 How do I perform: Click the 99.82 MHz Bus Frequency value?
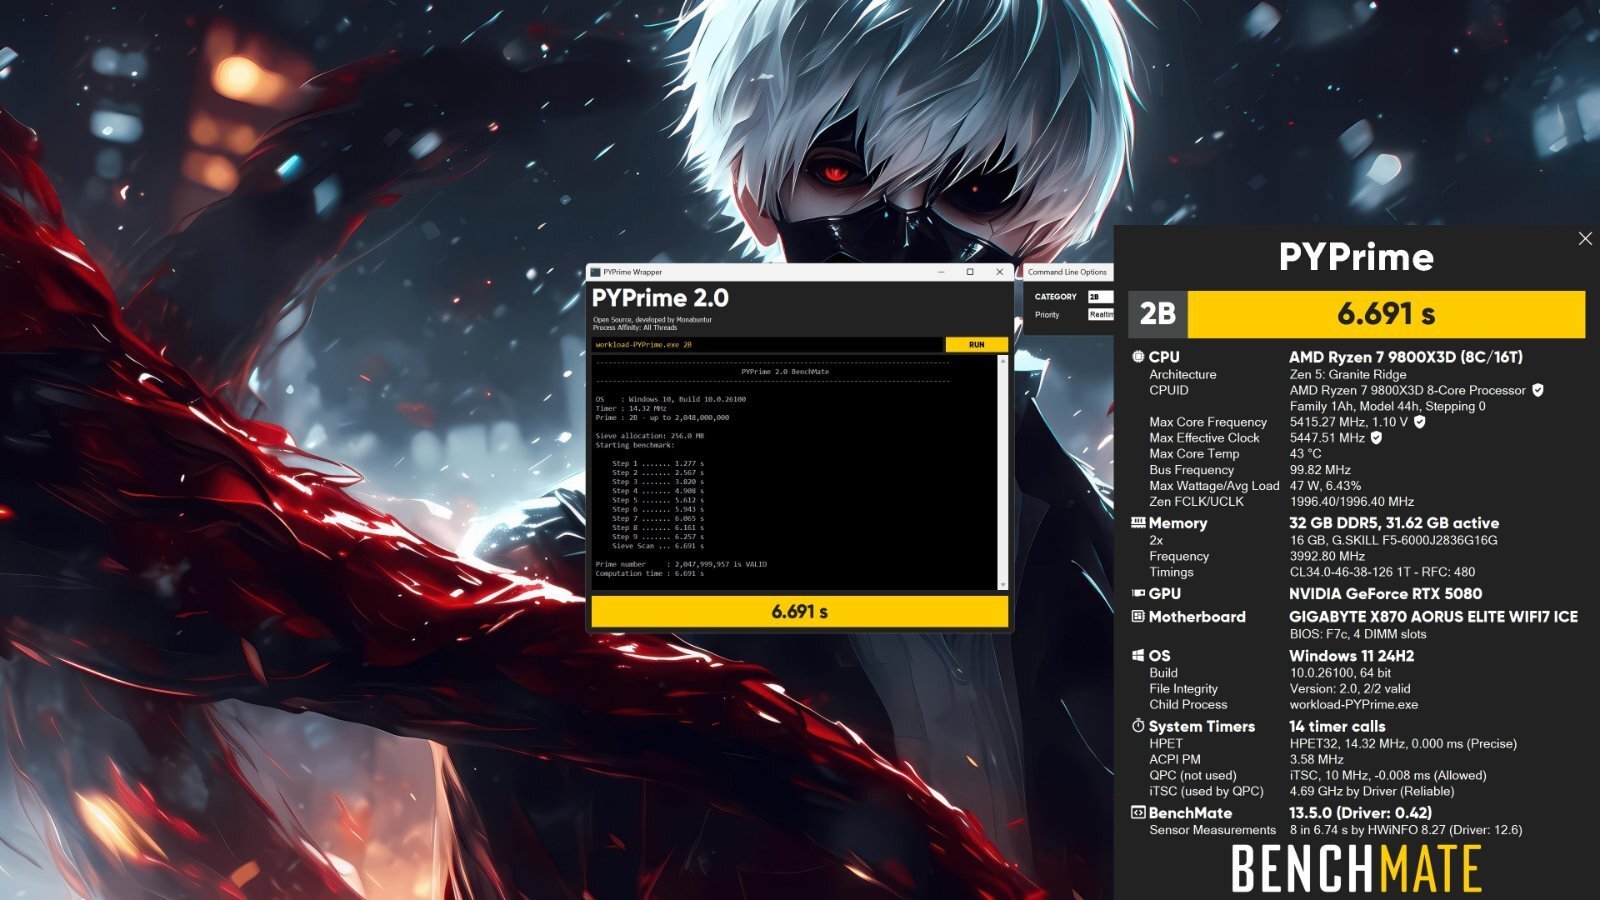1320,469
